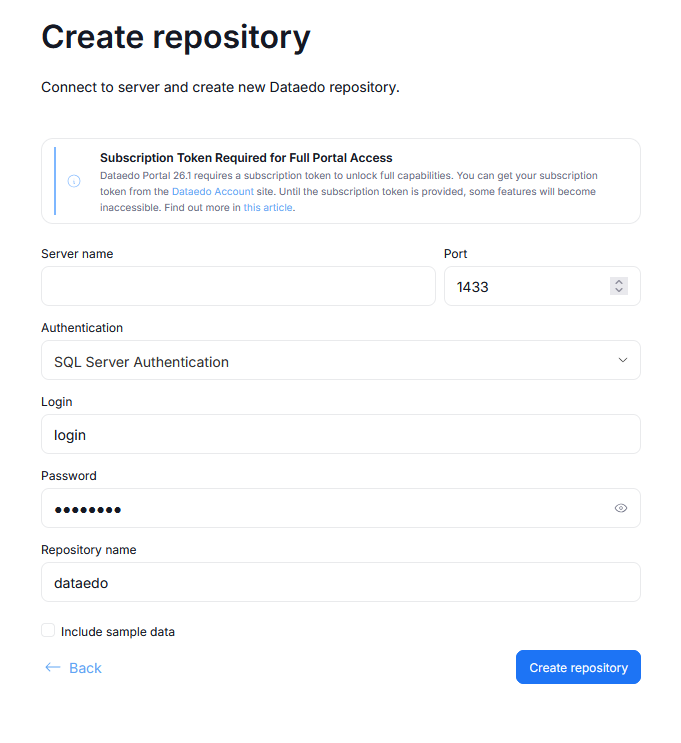
Task: Reveal password with the eye icon
Action: click(x=621, y=508)
